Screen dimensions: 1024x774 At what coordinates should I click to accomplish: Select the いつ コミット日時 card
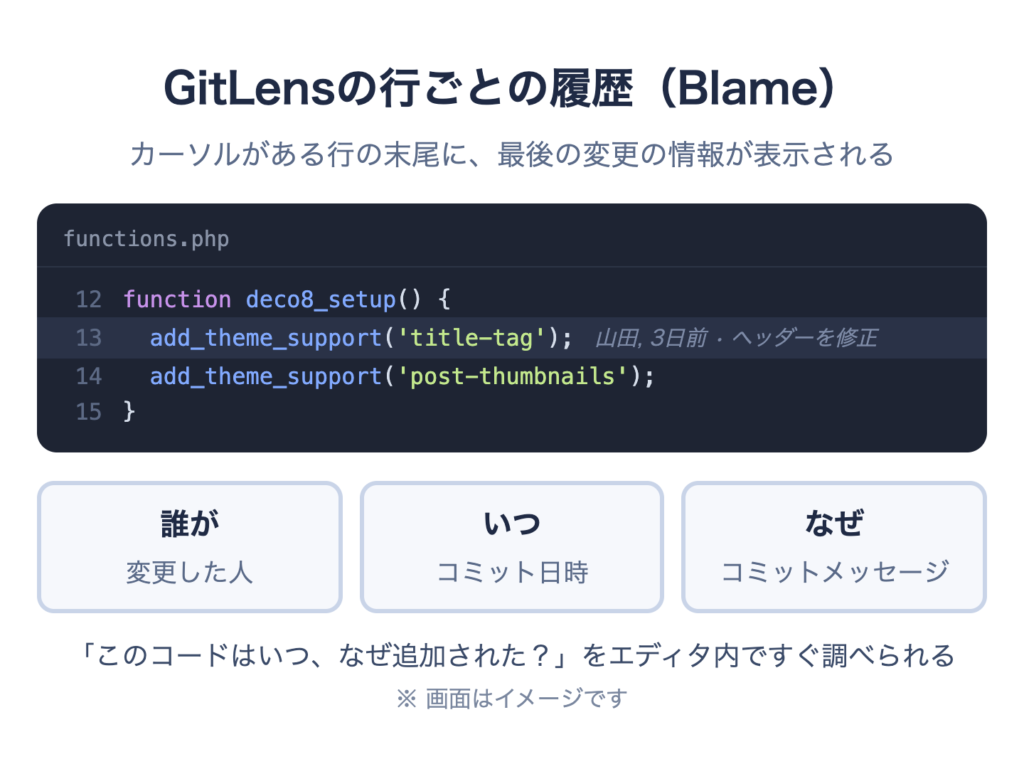point(512,547)
